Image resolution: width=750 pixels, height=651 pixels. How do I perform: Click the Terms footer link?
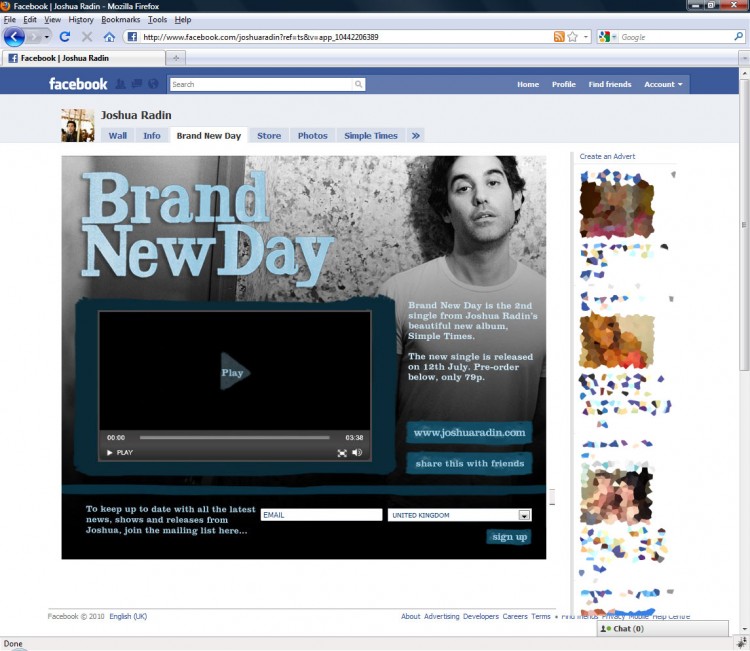(541, 616)
